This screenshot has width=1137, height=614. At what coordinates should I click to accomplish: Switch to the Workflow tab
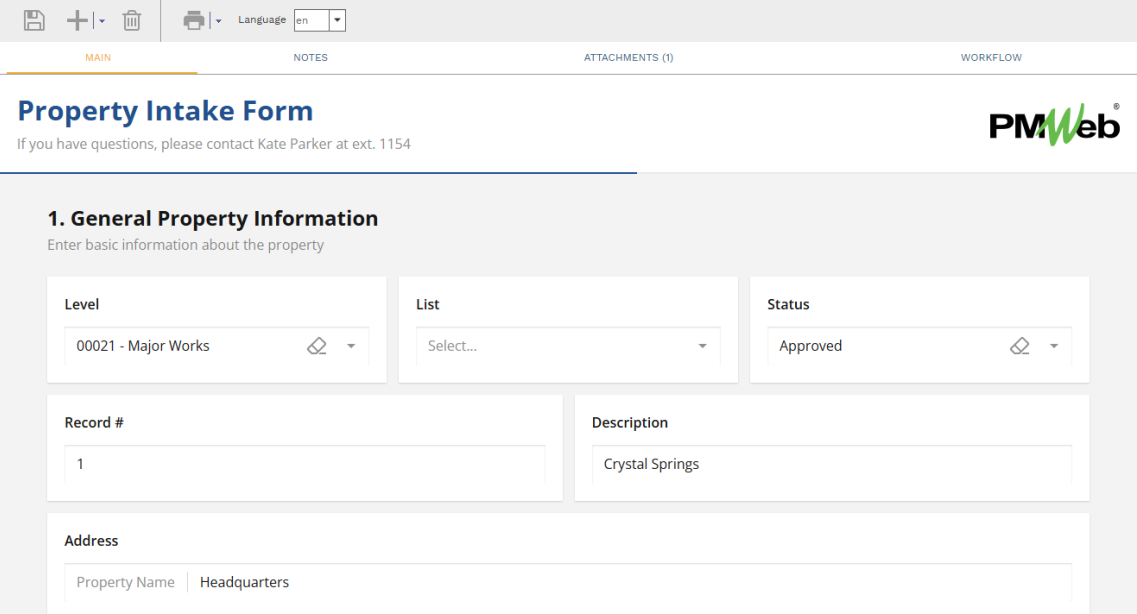tap(991, 58)
